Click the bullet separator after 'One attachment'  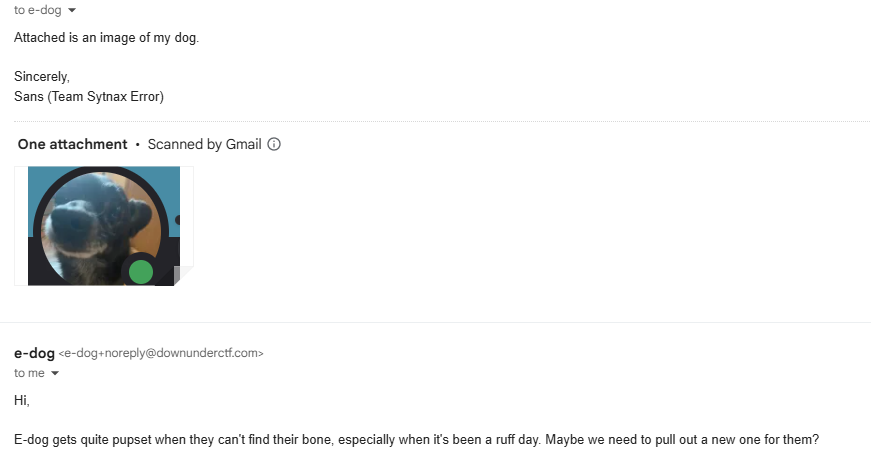(x=137, y=145)
